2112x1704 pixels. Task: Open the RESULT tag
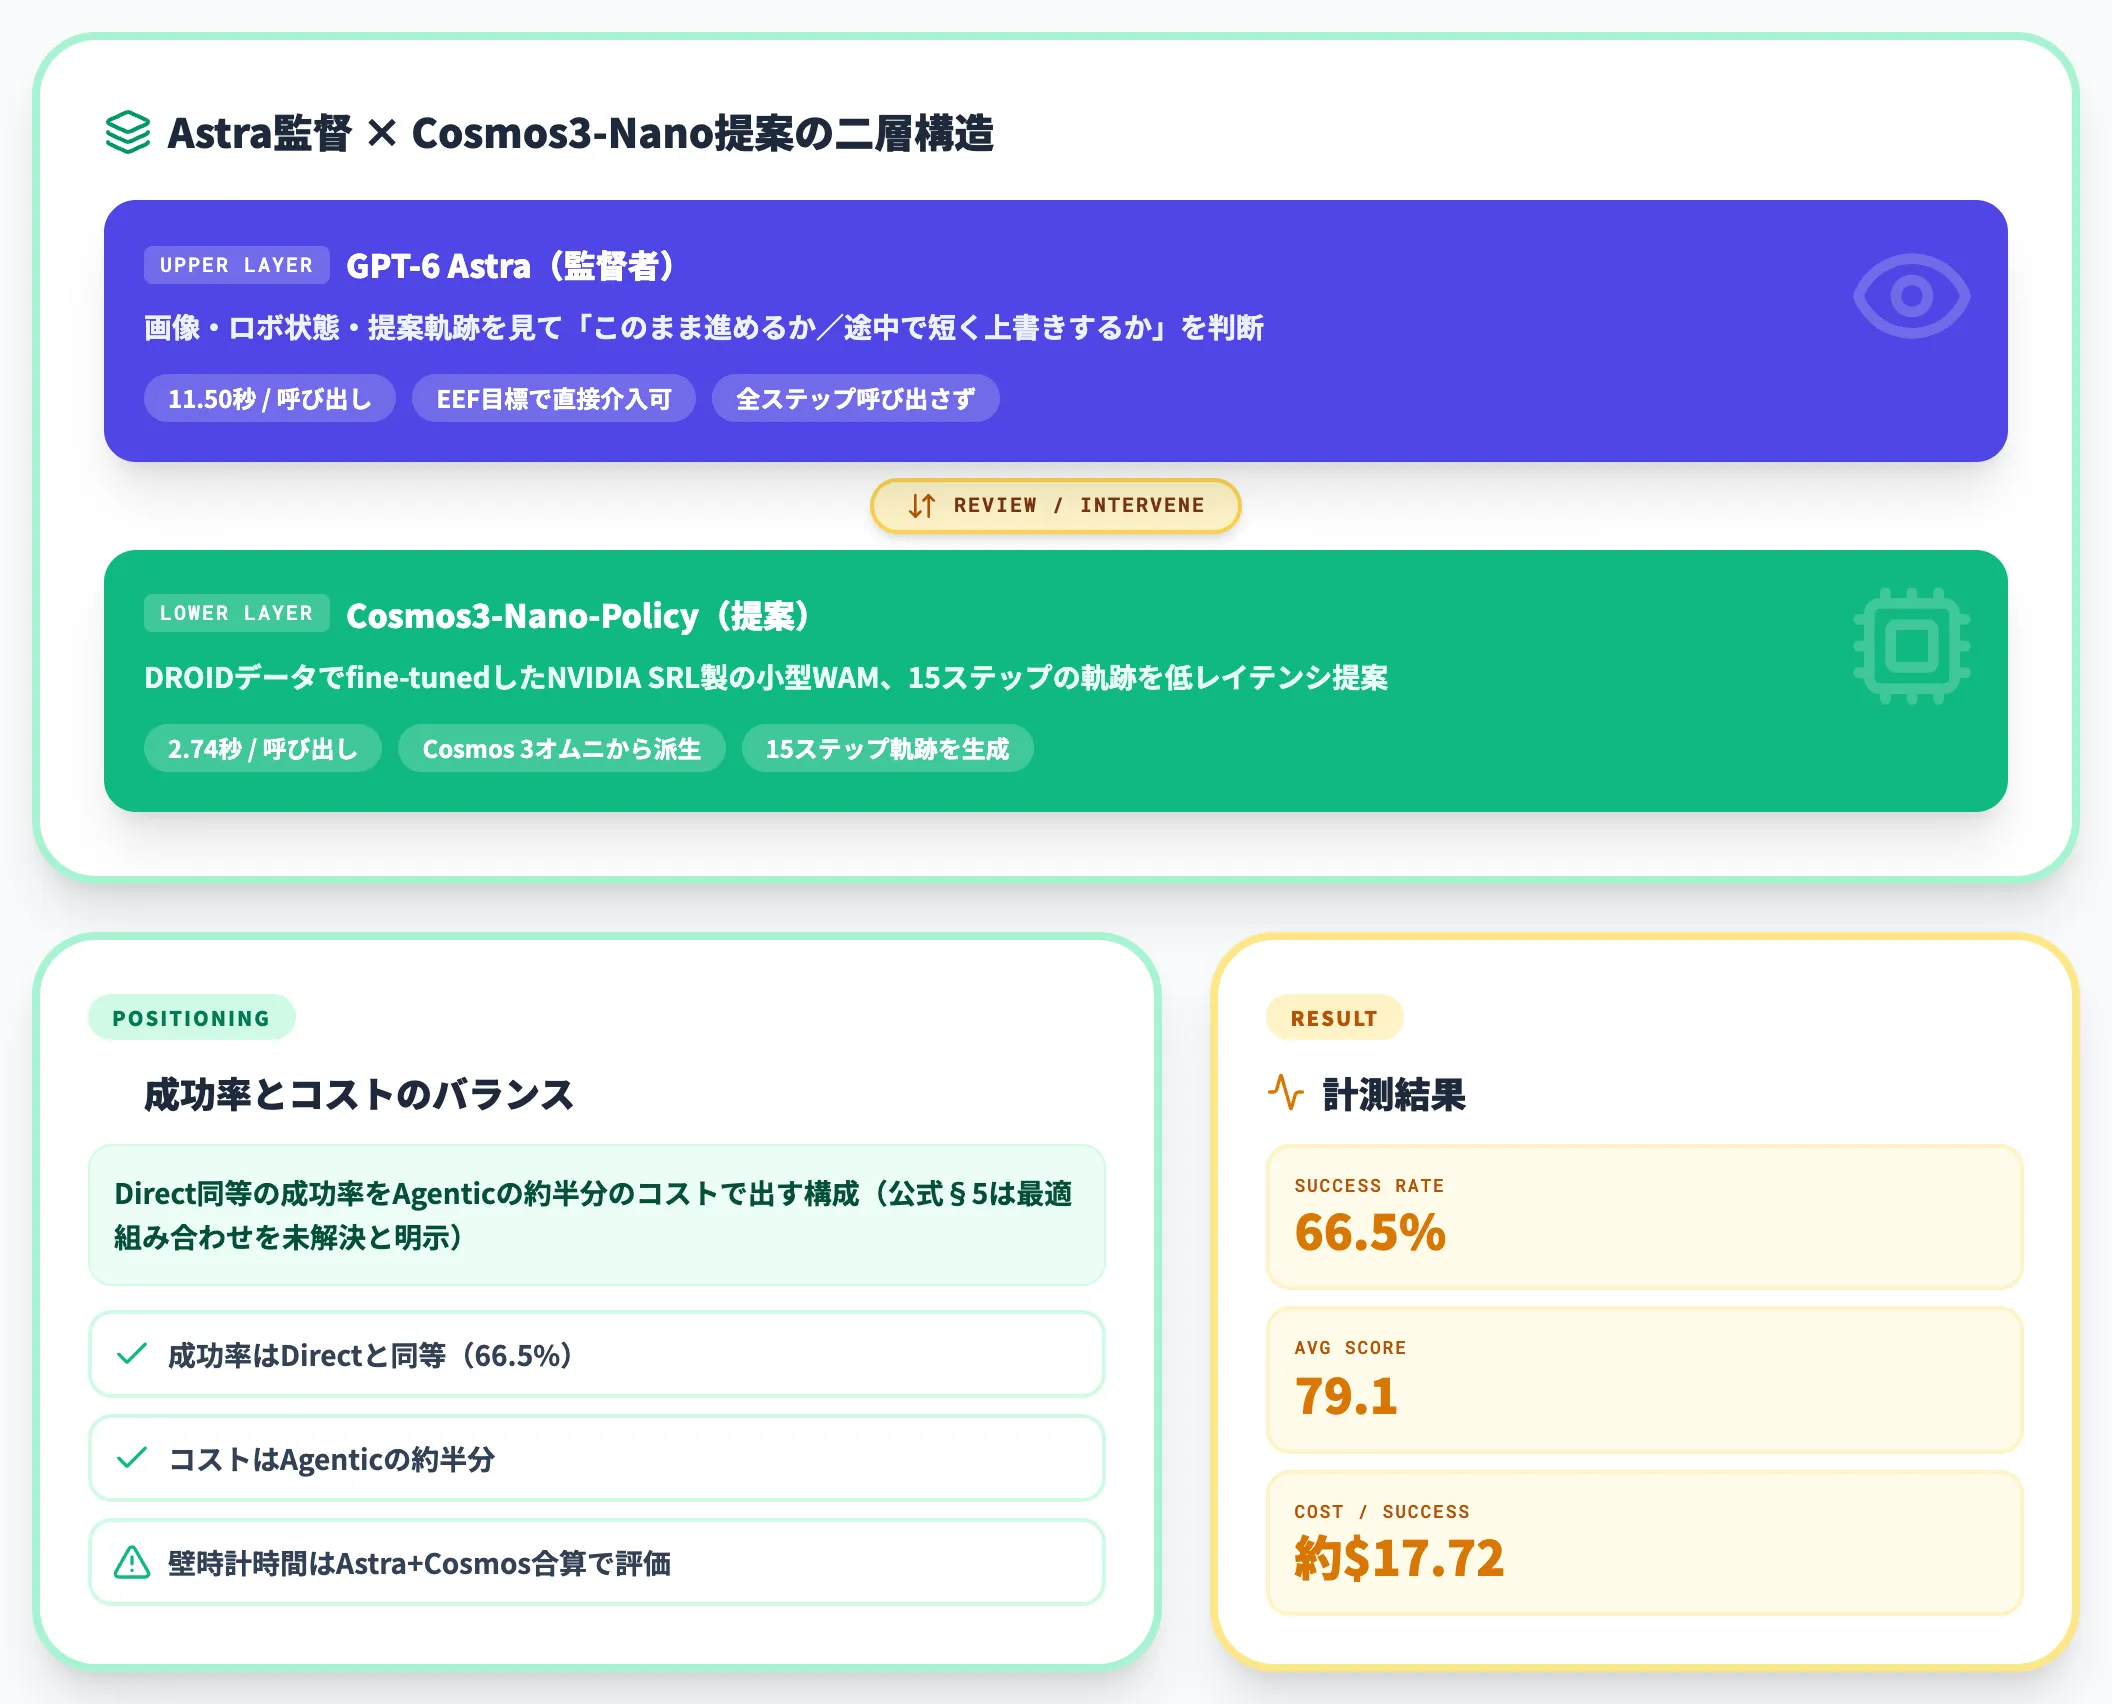coord(1334,1018)
